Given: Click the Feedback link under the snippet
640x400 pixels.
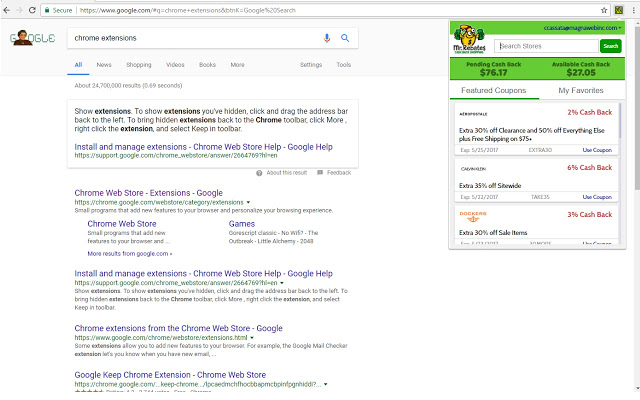Looking at the screenshot, I should pyautogui.click(x=339, y=173).
